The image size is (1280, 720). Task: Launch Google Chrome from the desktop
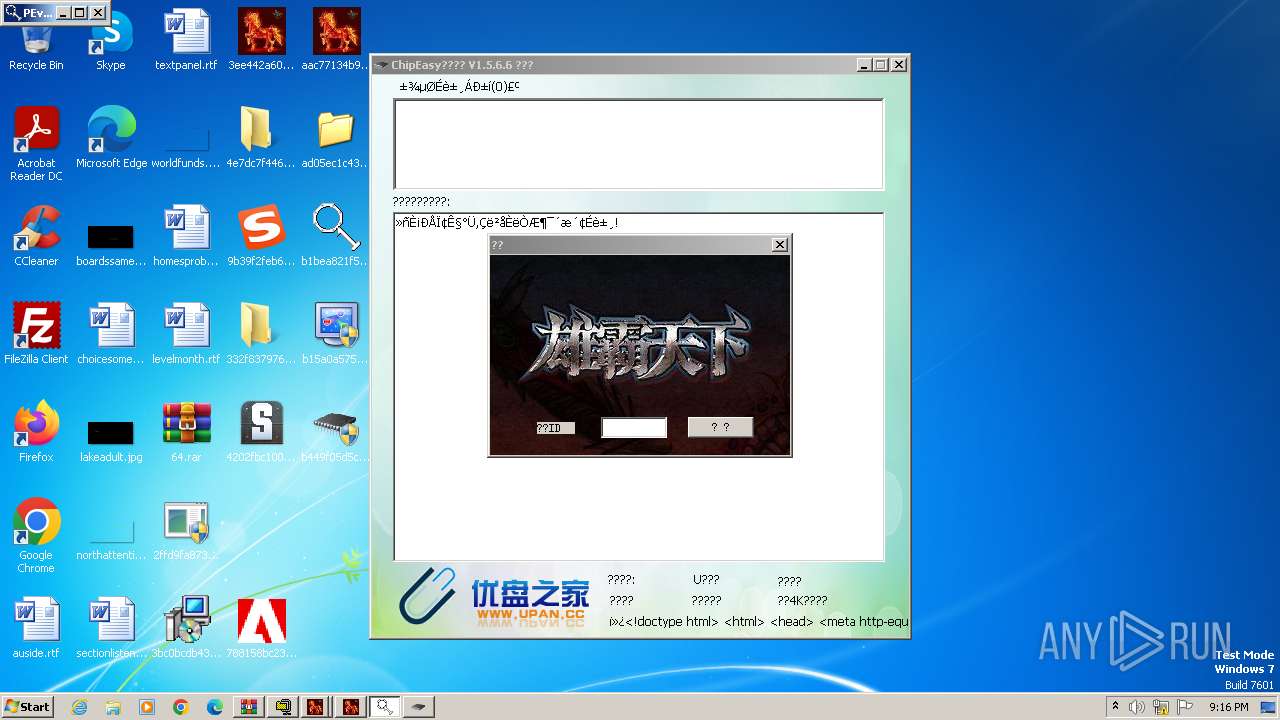[36, 536]
